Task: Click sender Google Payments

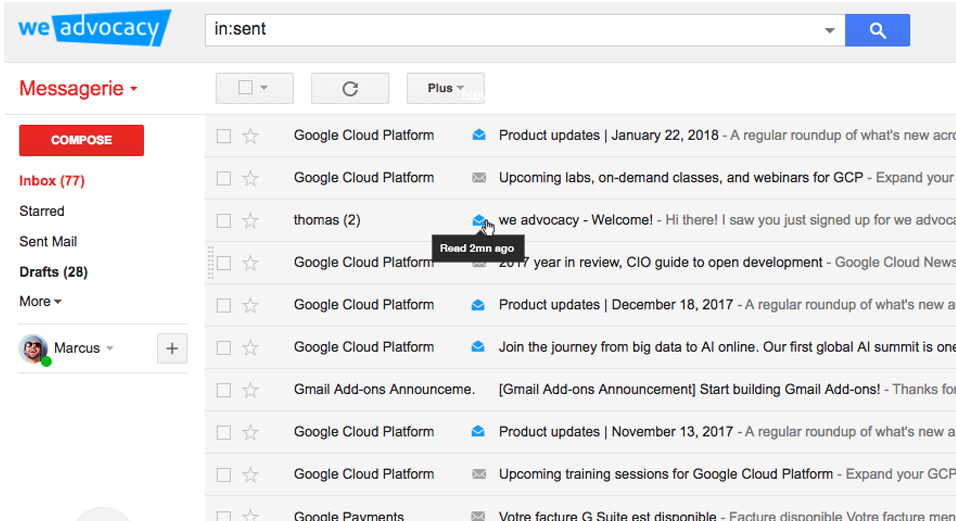Action: click(x=349, y=517)
